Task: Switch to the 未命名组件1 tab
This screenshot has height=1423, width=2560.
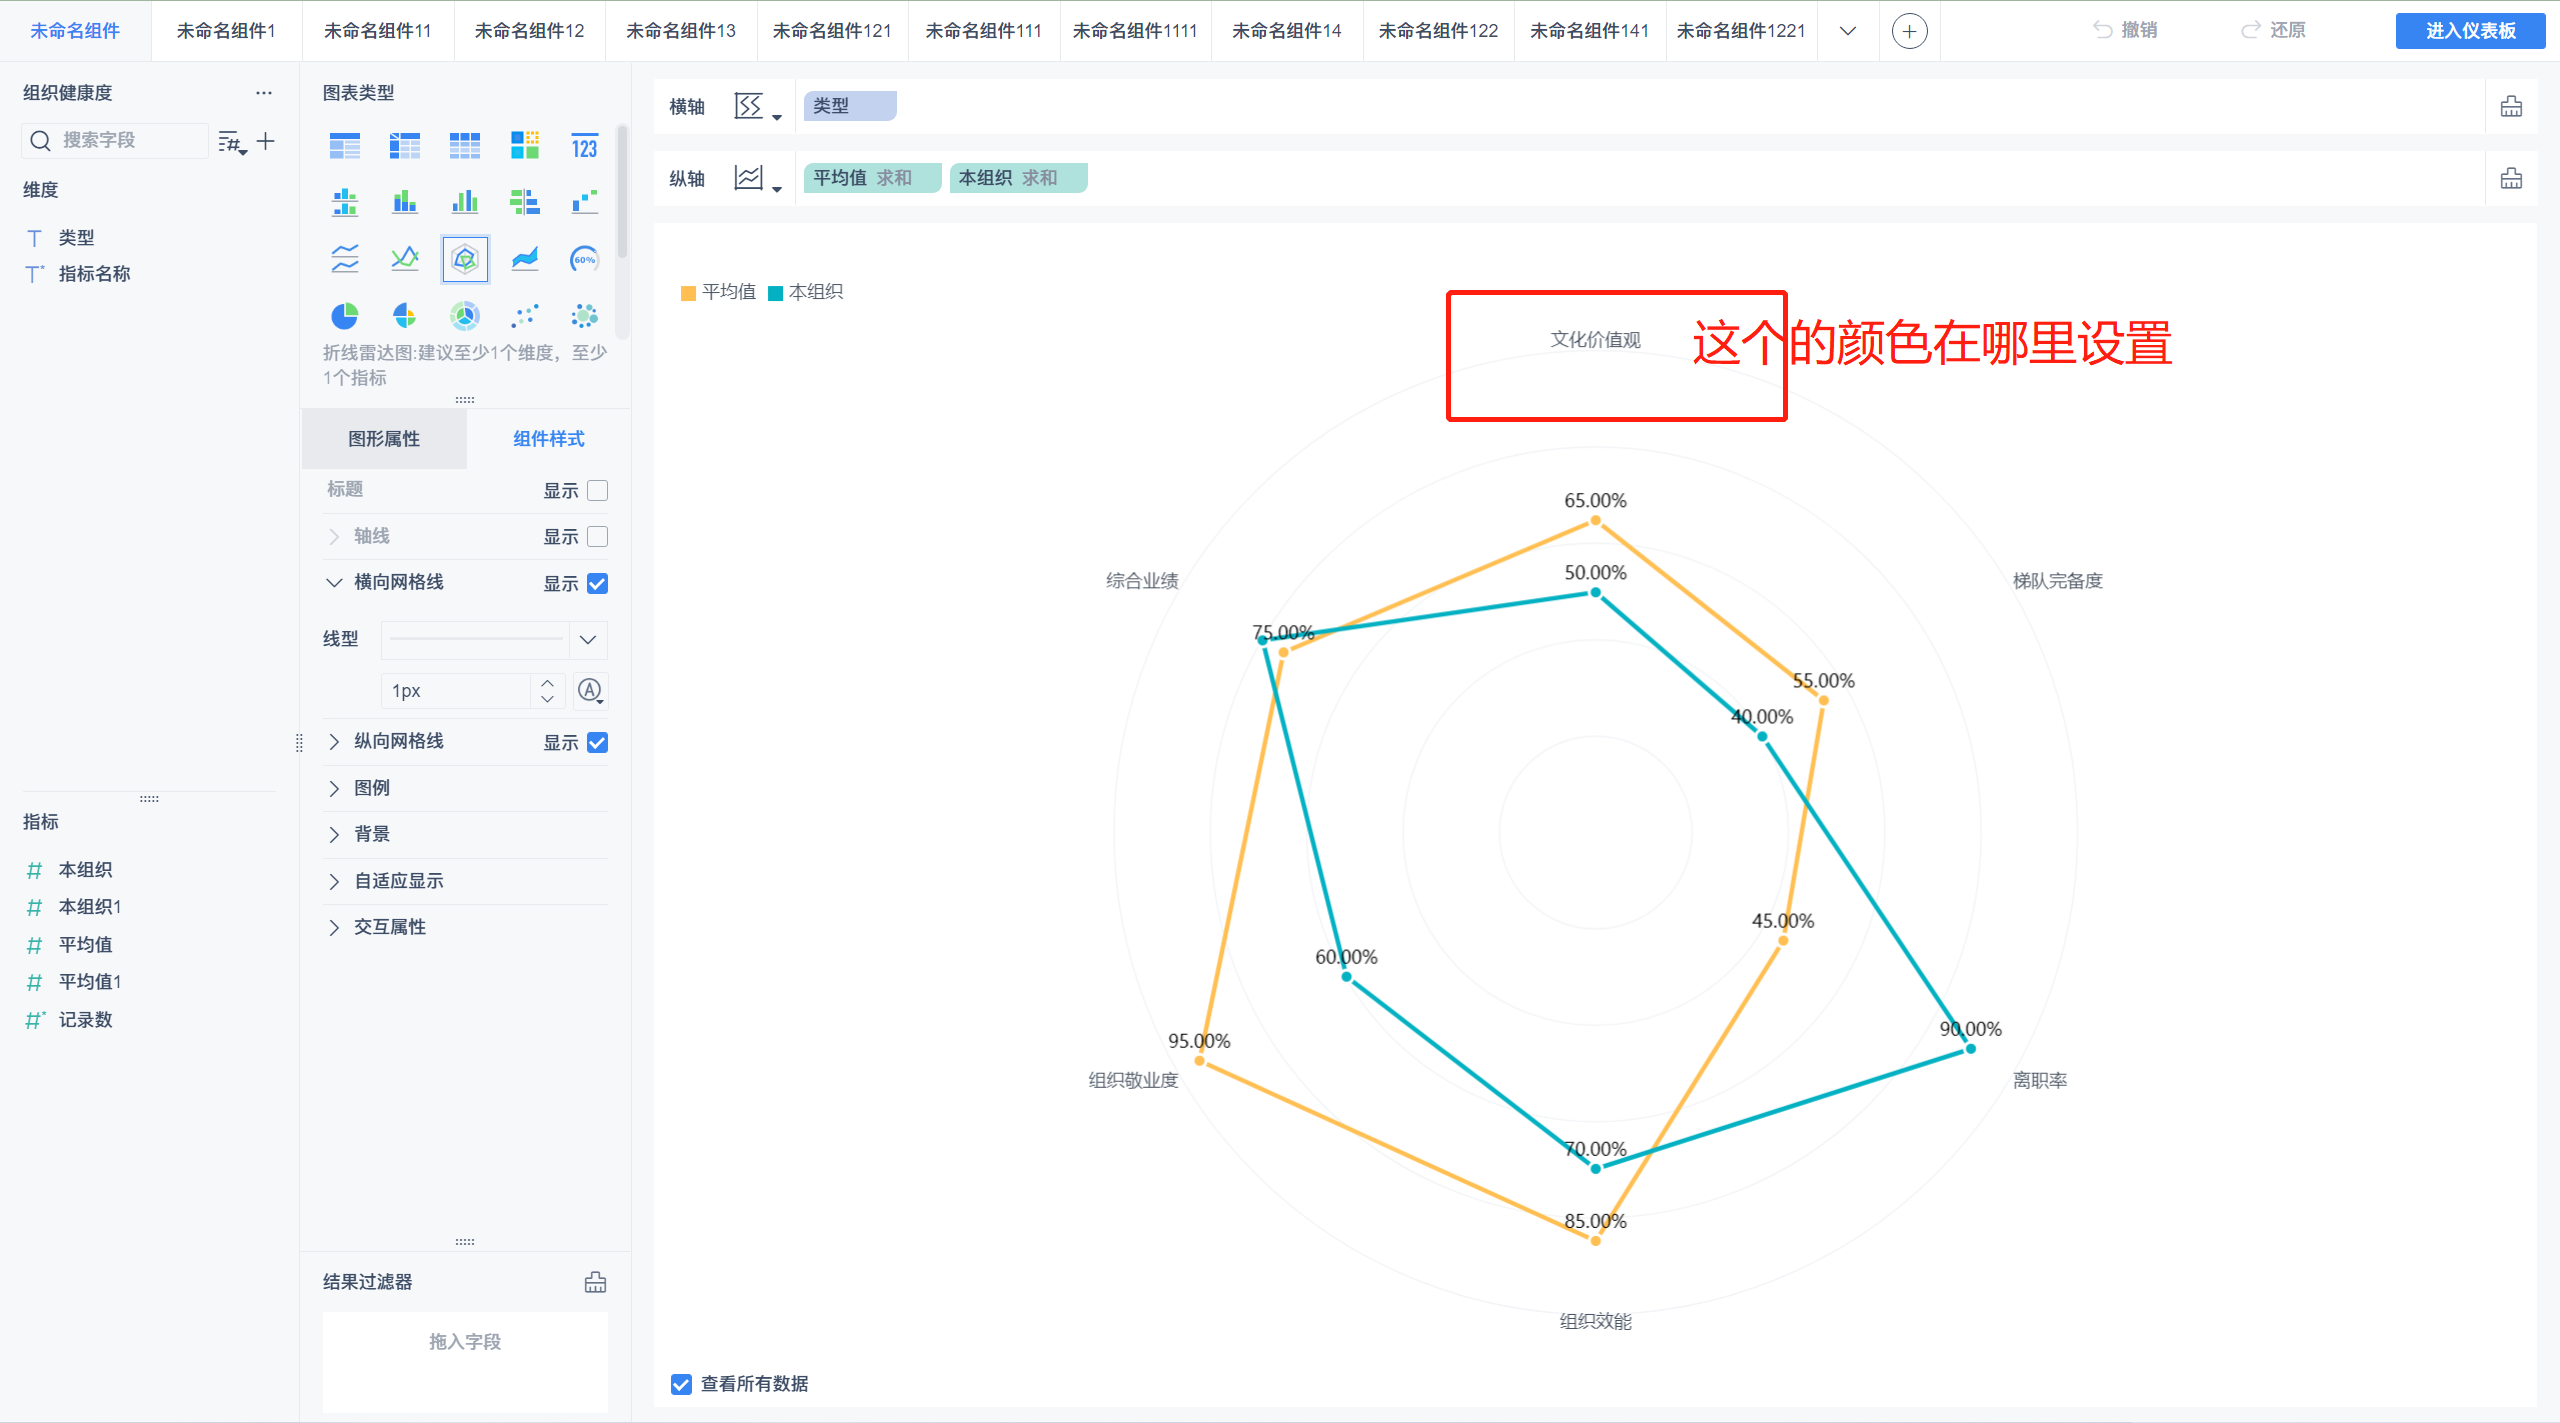Action: [x=226, y=31]
